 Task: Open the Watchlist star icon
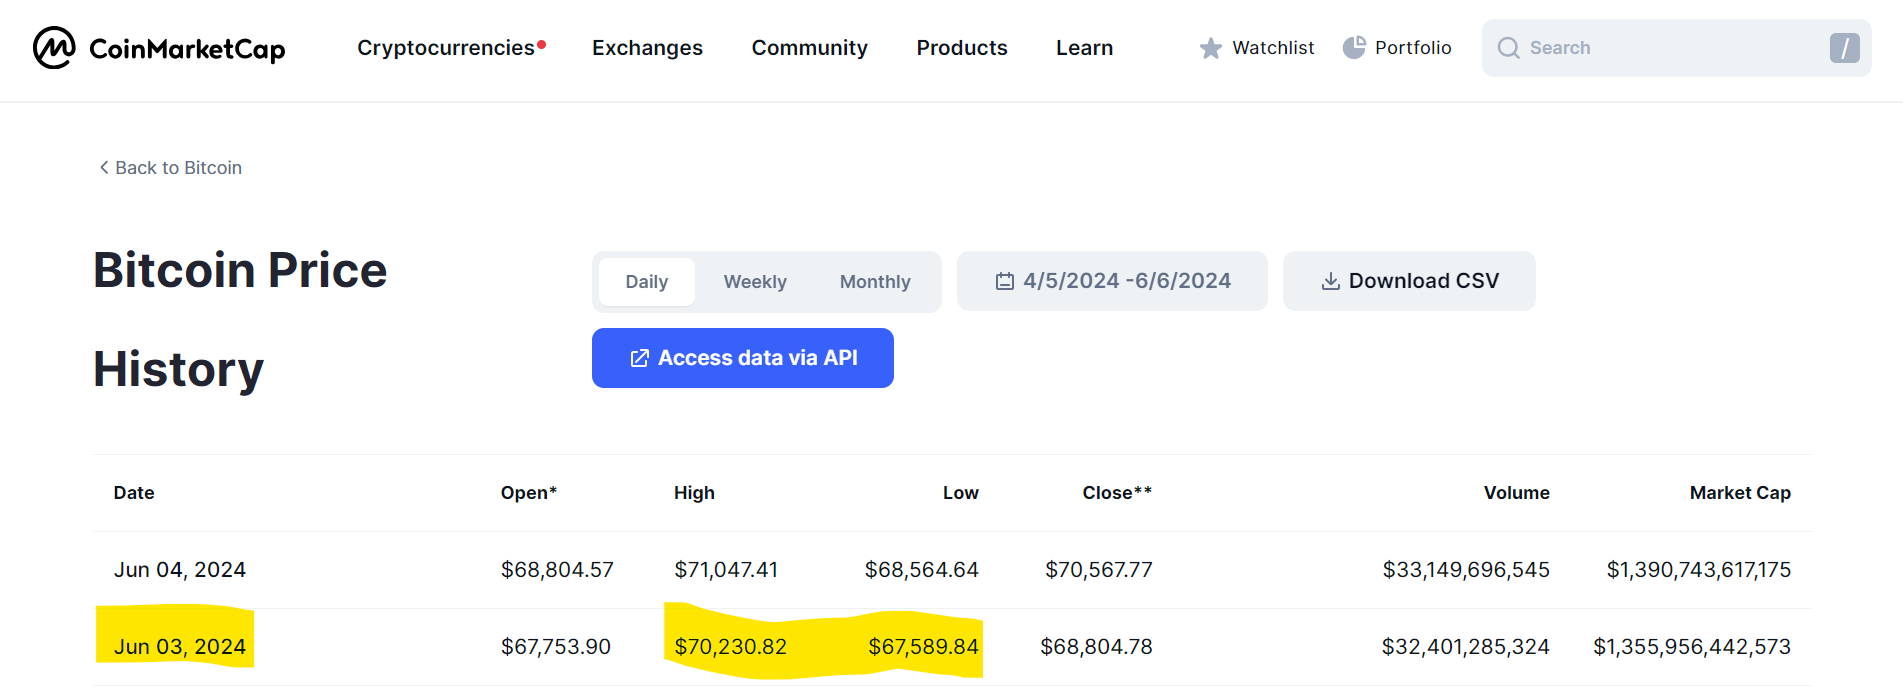pyautogui.click(x=1211, y=48)
